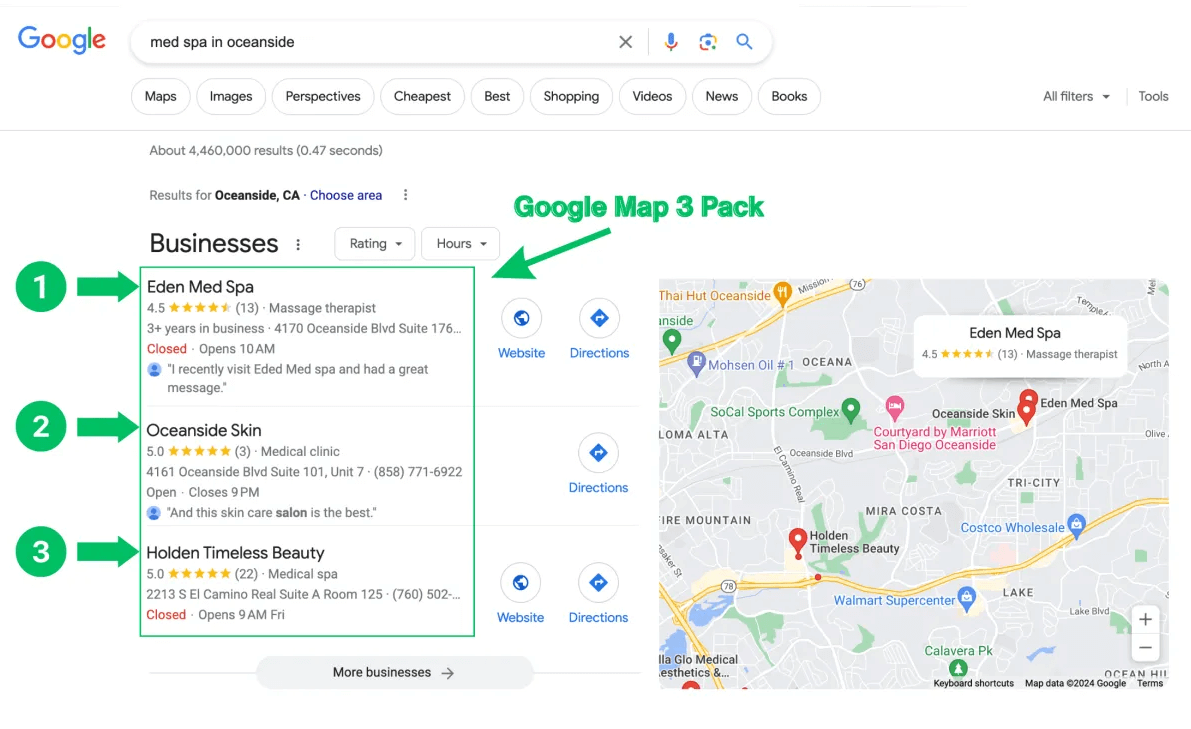The height and width of the screenshot is (729, 1191).
Task: Zoom out on the map with the minus icon
Action: 1146,647
